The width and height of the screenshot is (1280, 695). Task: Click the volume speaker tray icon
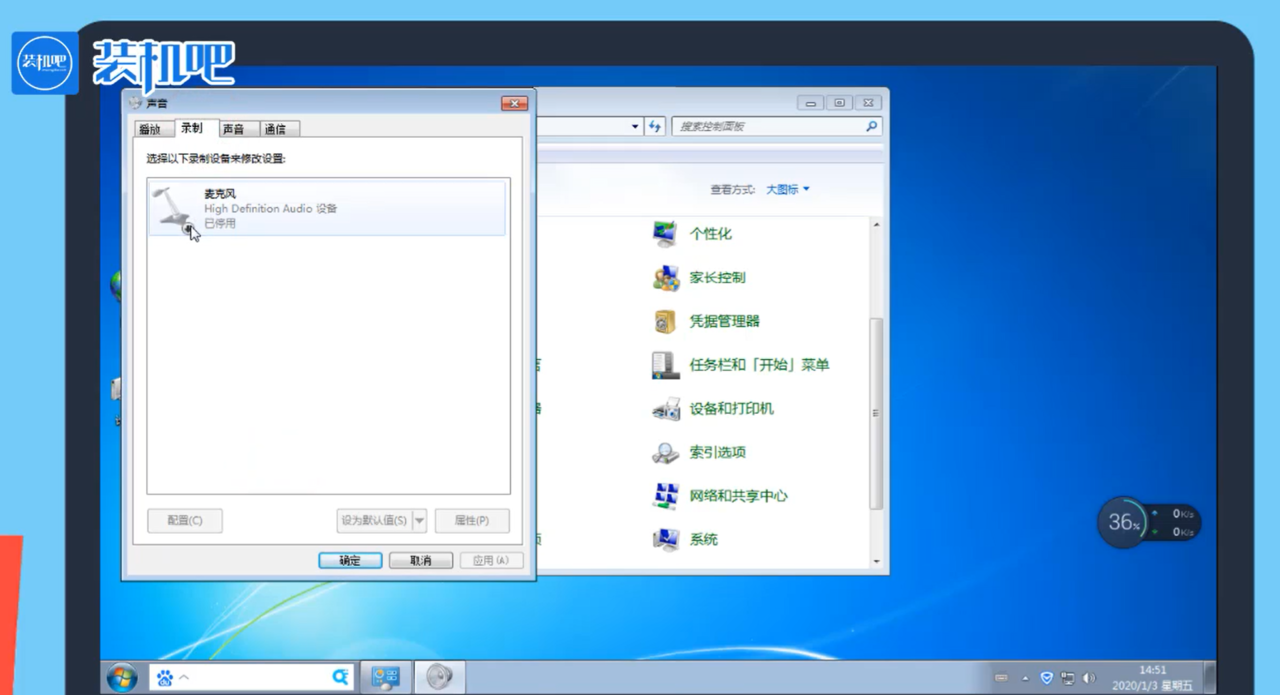(1089, 678)
